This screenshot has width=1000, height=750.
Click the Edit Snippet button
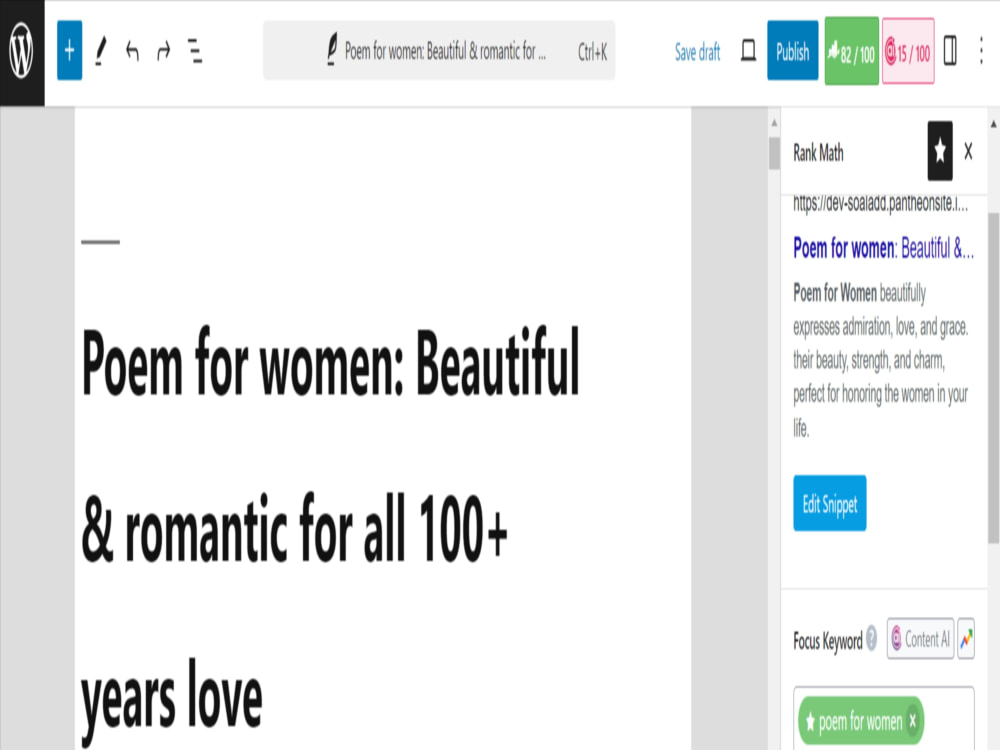click(830, 503)
